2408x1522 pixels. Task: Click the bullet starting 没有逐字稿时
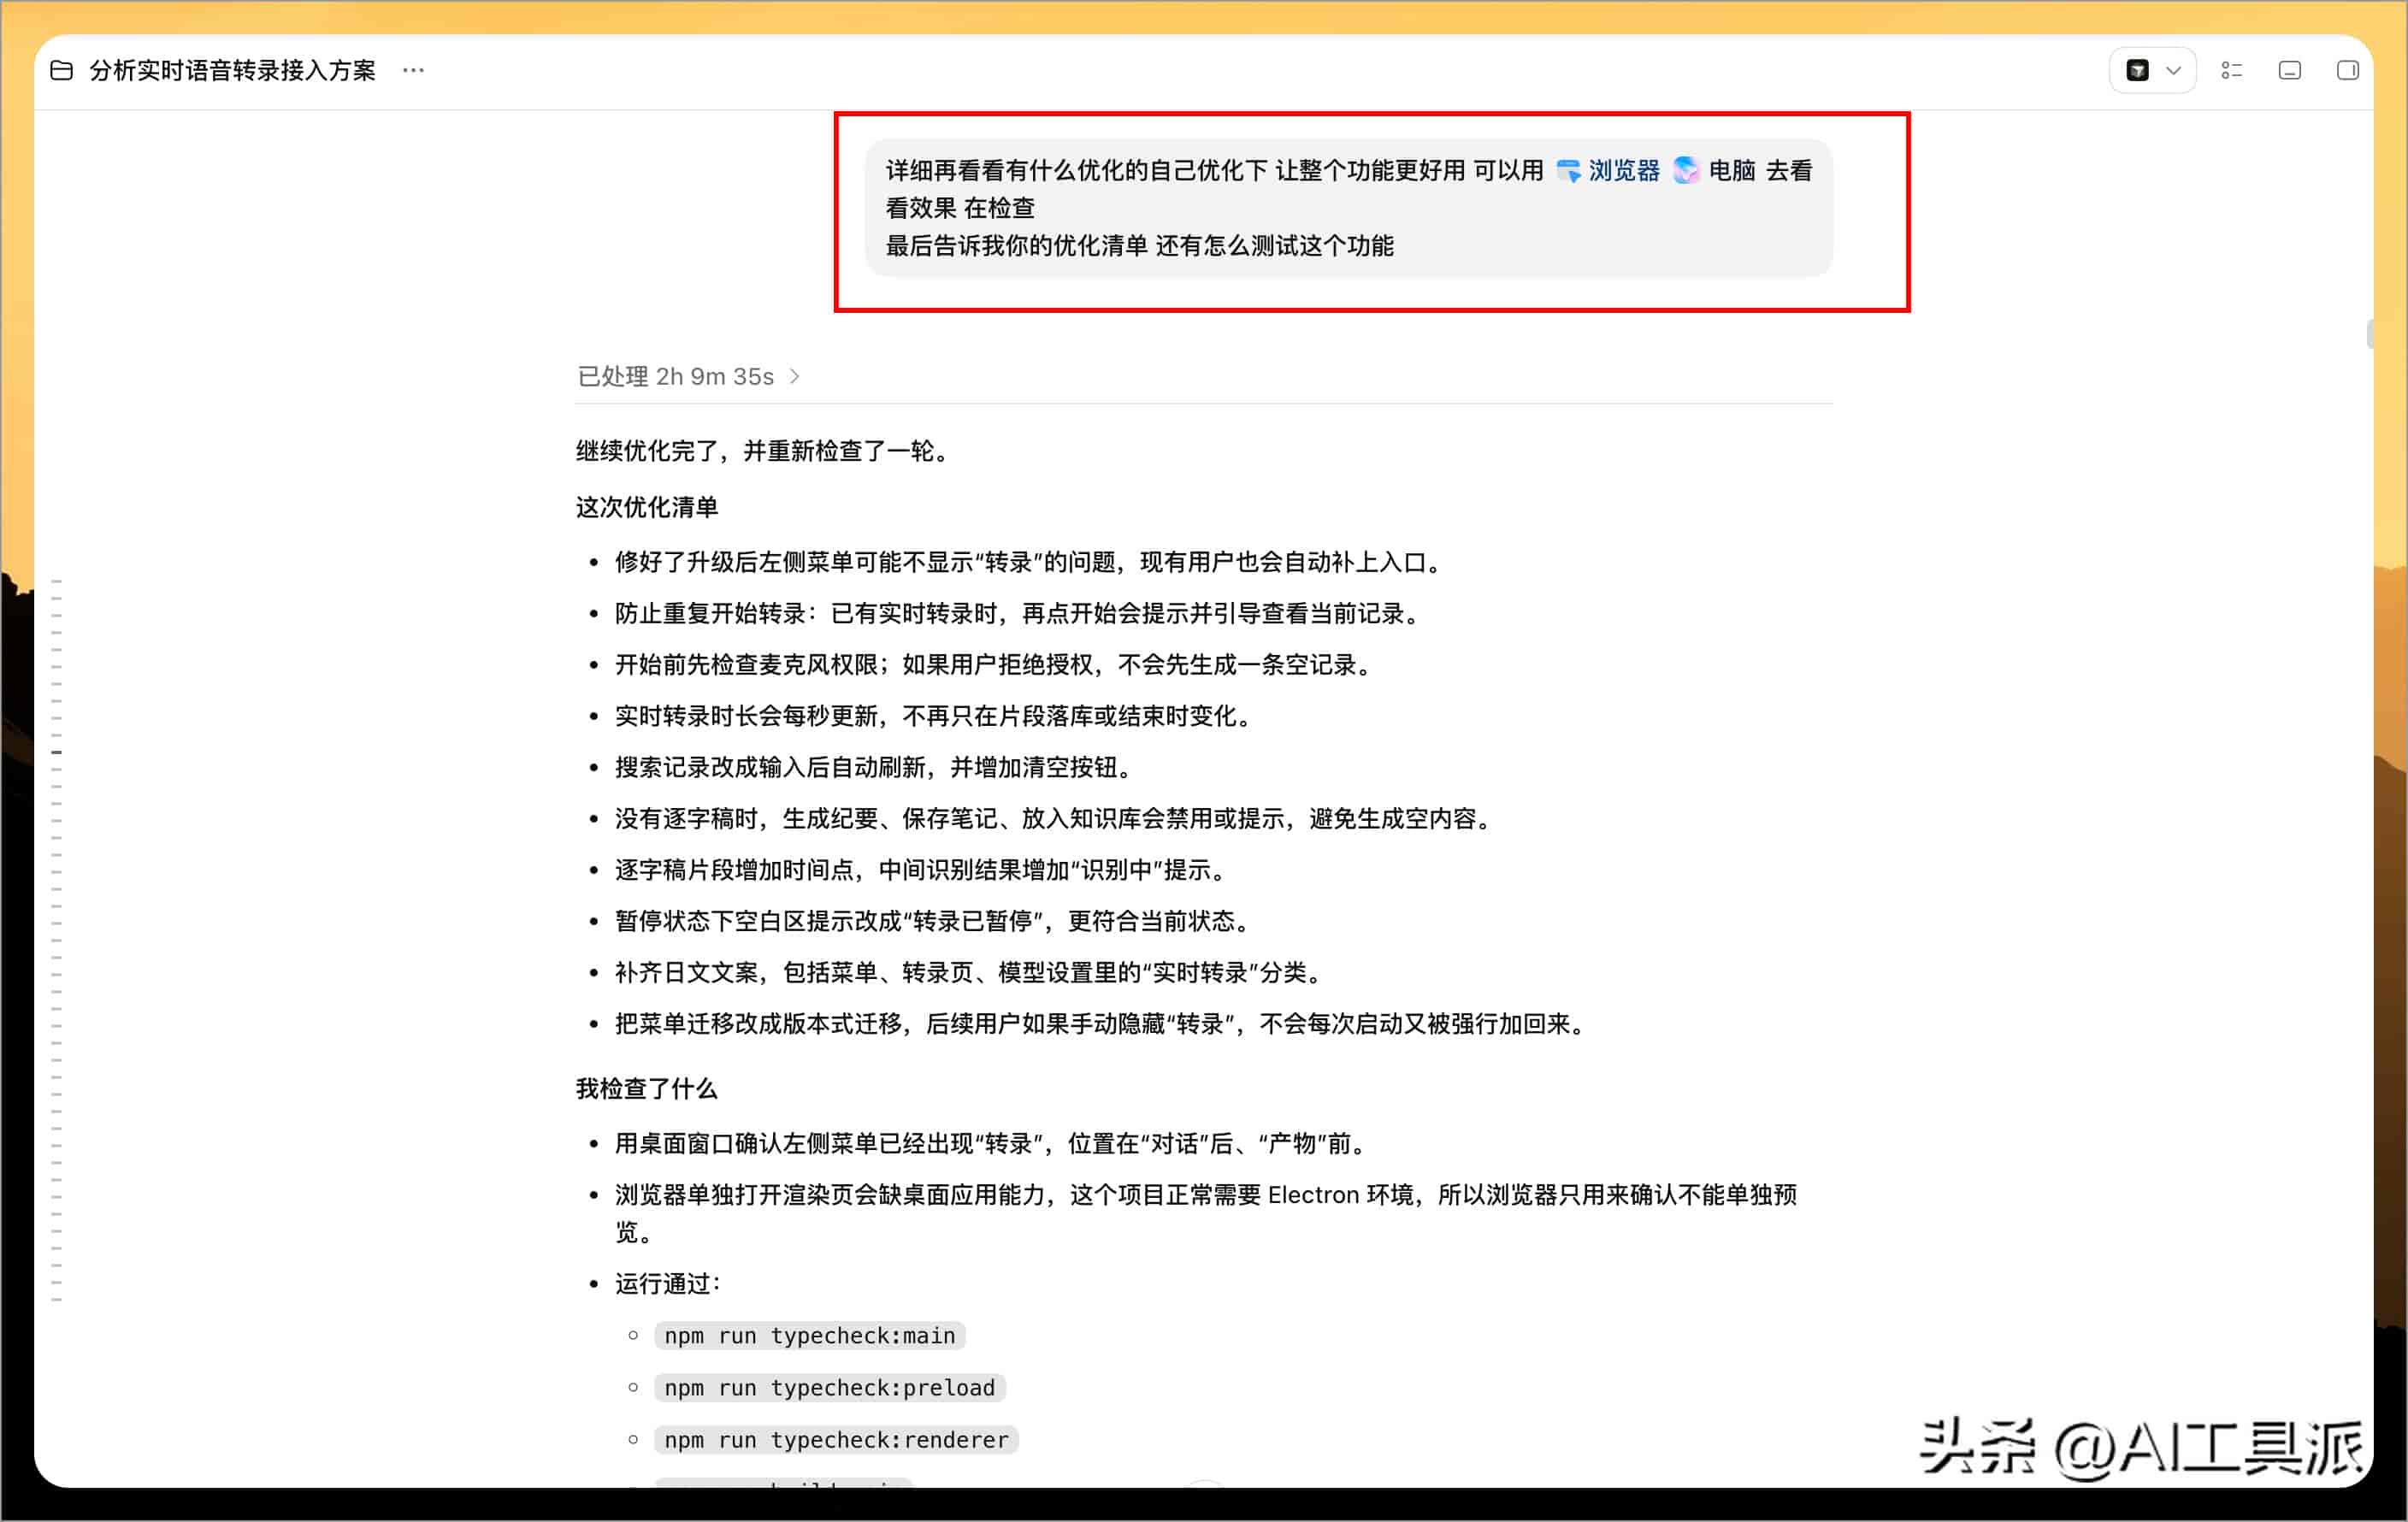[1056, 819]
